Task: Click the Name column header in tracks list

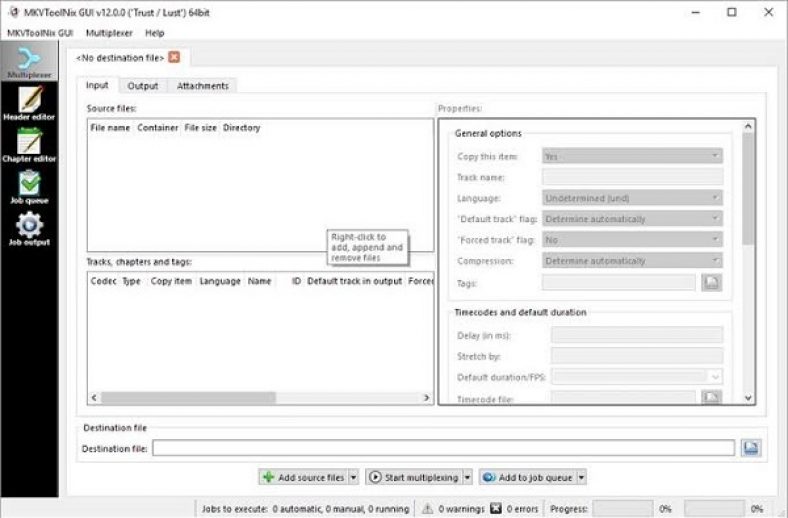Action: [x=259, y=281]
